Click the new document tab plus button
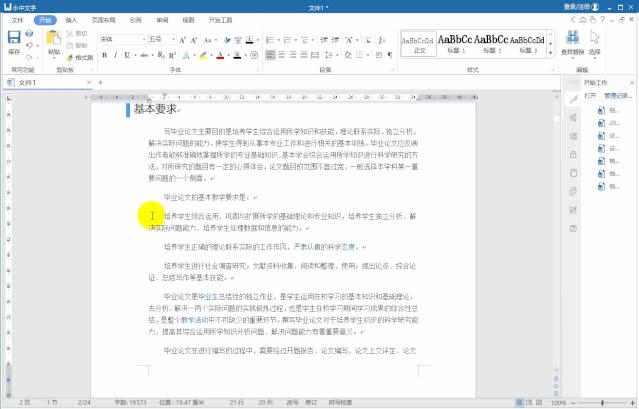 pyautogui.click(x=101, y=82)
